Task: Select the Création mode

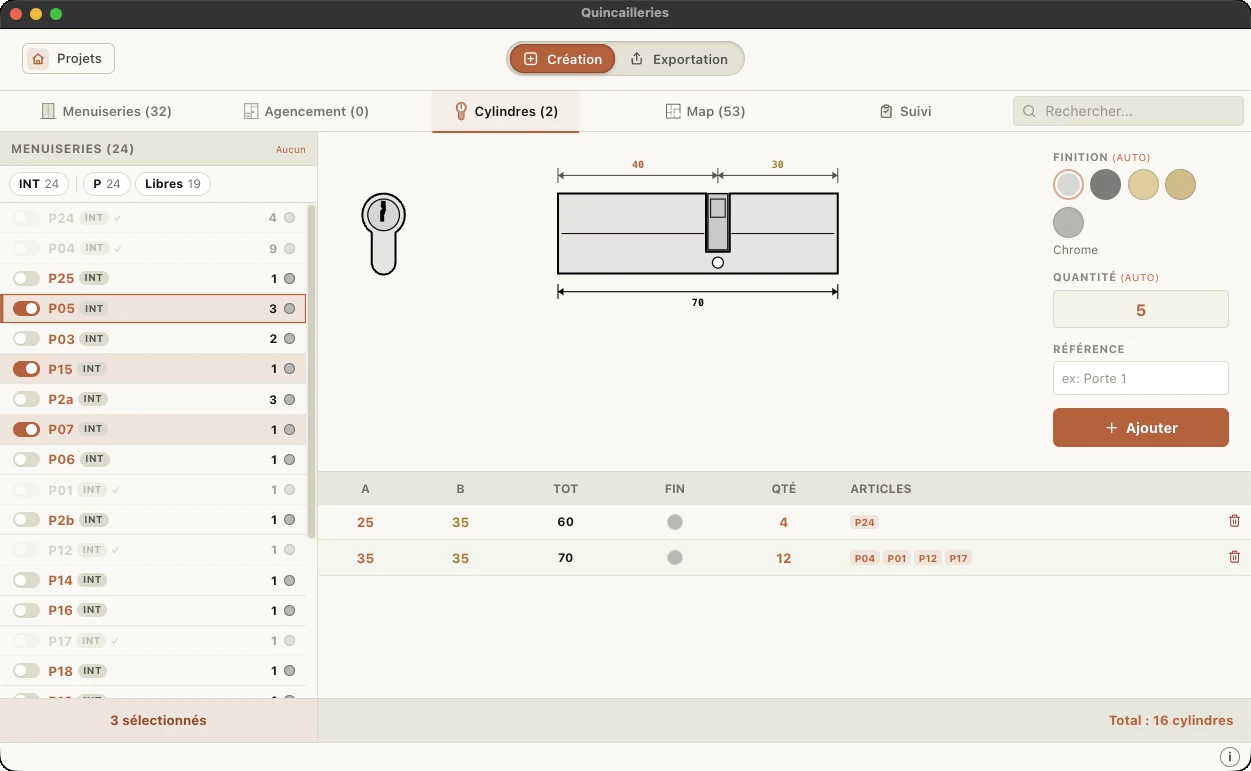Action: 563,59
